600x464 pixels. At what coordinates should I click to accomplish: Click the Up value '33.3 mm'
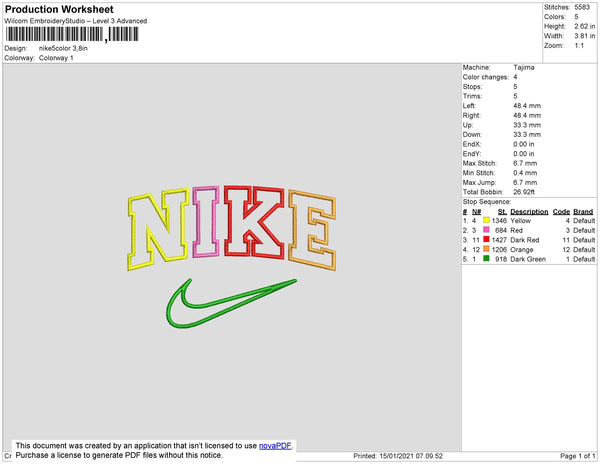point(527,125)
